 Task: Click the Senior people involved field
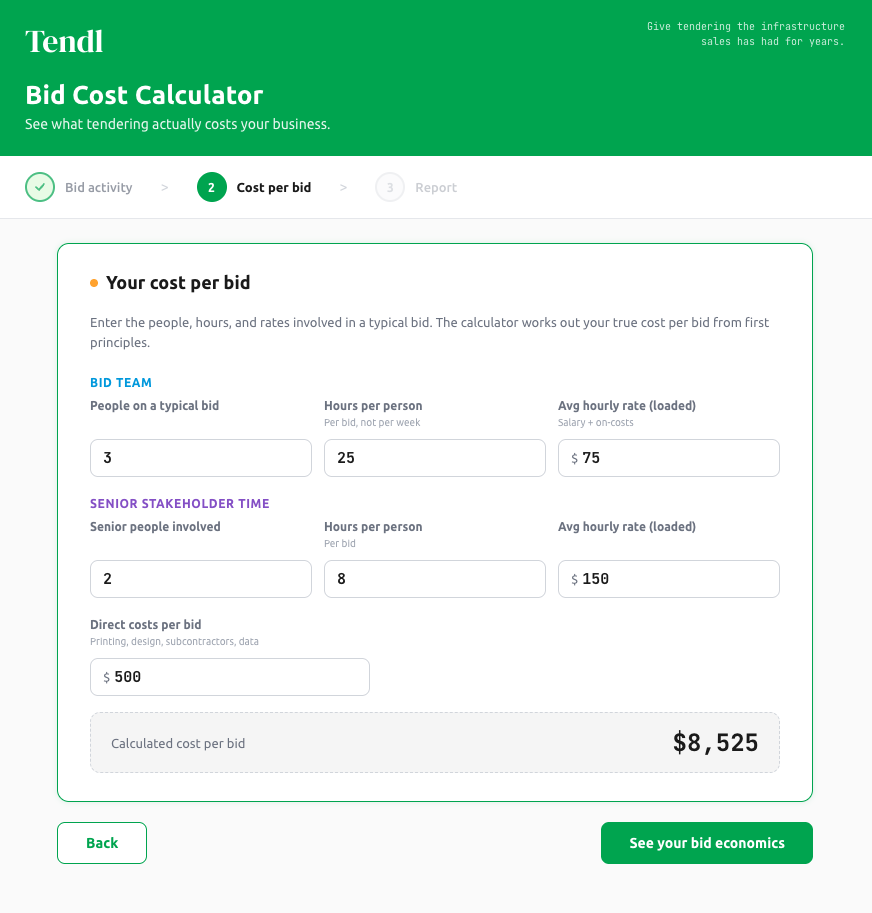coord(200,579)
